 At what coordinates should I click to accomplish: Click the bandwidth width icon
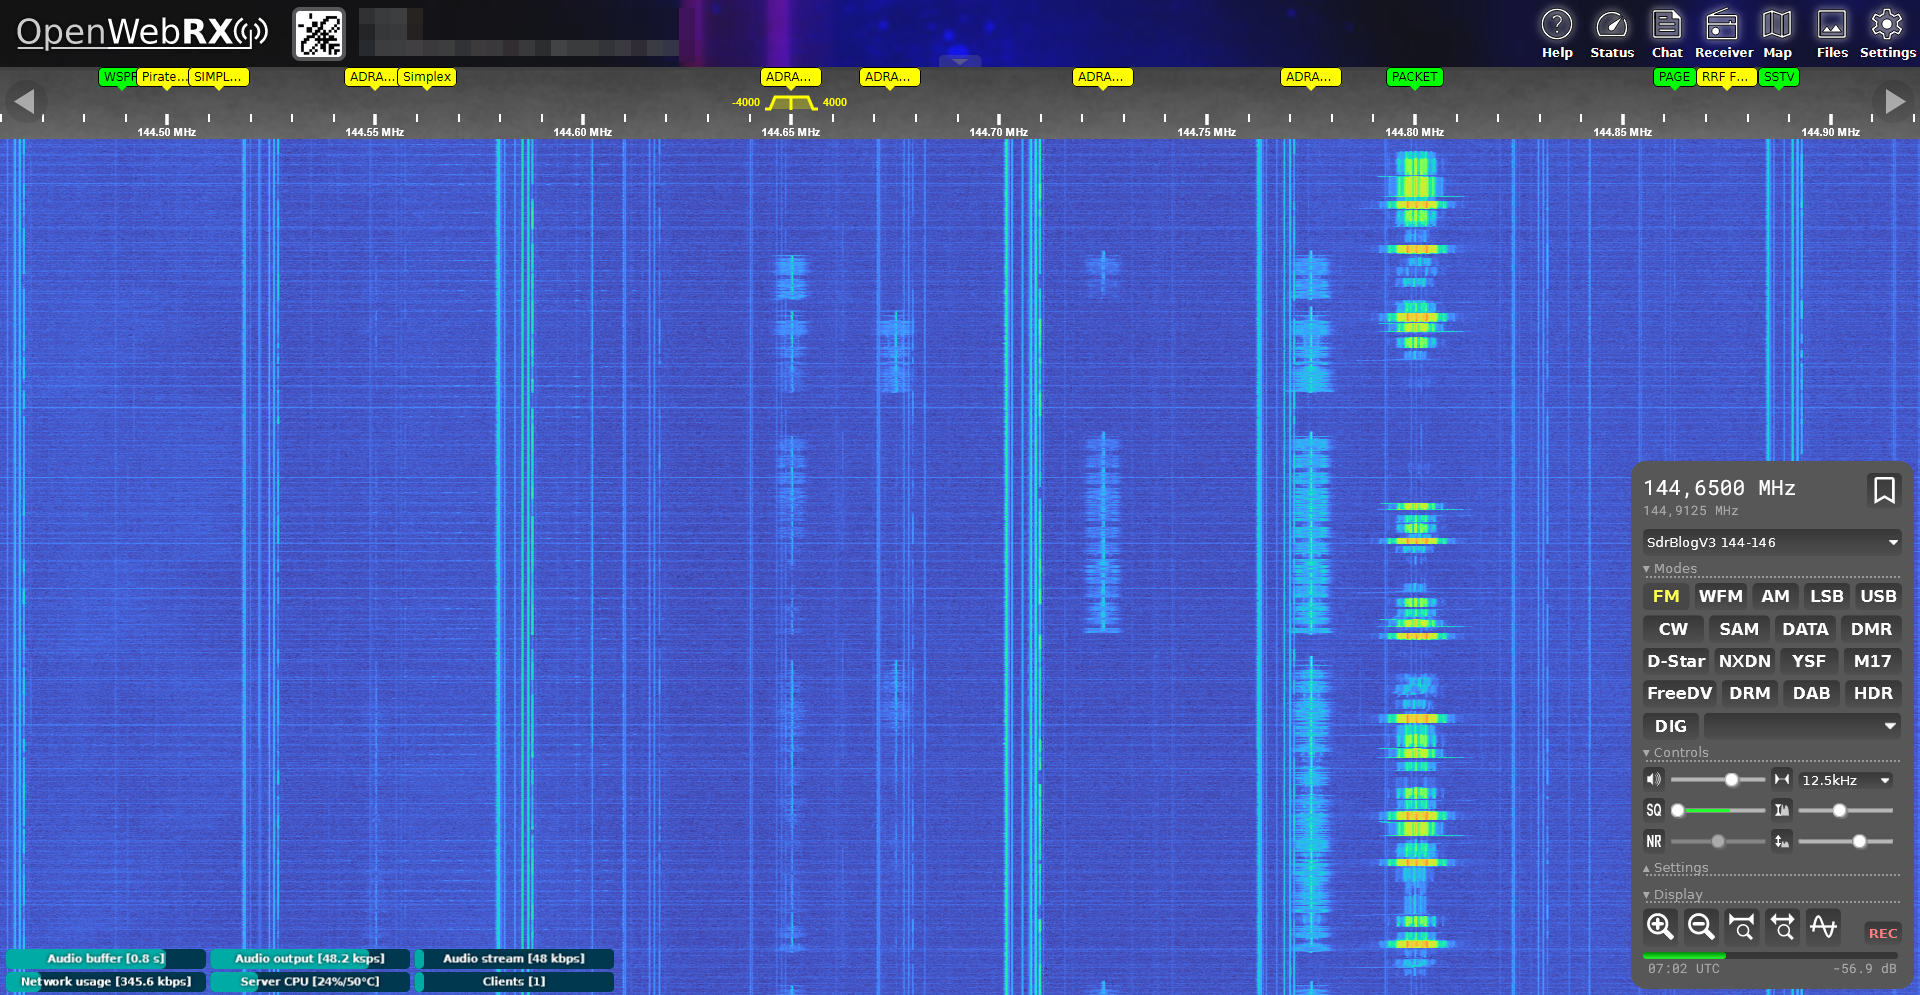pos(1782,779)
